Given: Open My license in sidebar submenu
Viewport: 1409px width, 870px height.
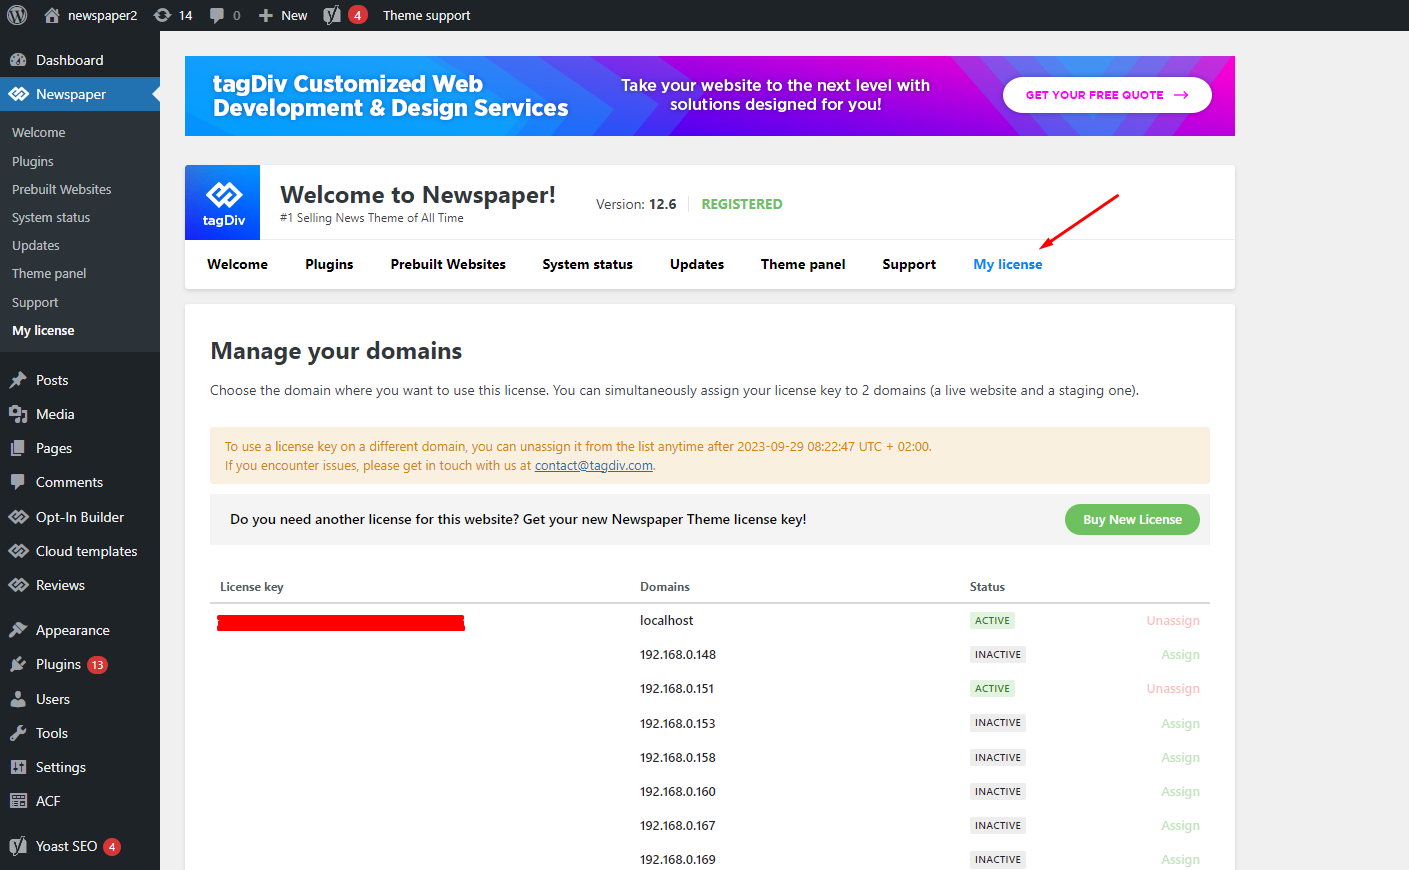Looking at the screenshot, I should pos(43,330).
